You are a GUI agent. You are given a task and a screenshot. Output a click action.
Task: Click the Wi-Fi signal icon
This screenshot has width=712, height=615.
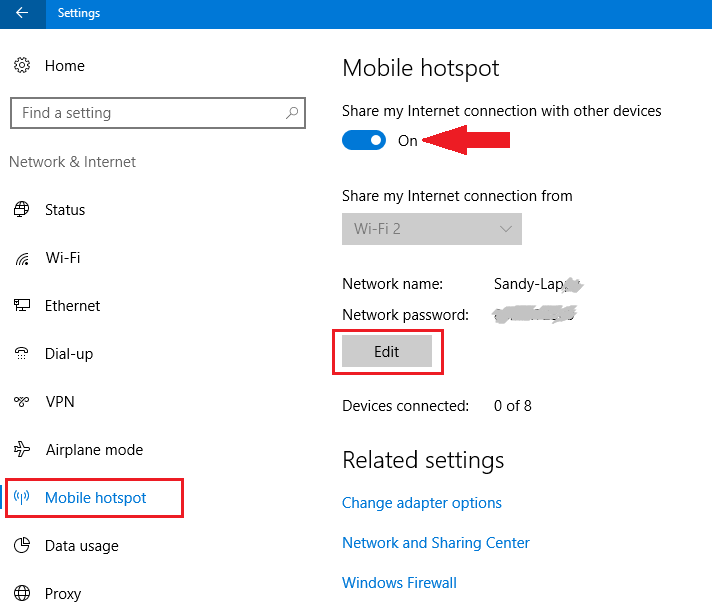pos(22,258)
